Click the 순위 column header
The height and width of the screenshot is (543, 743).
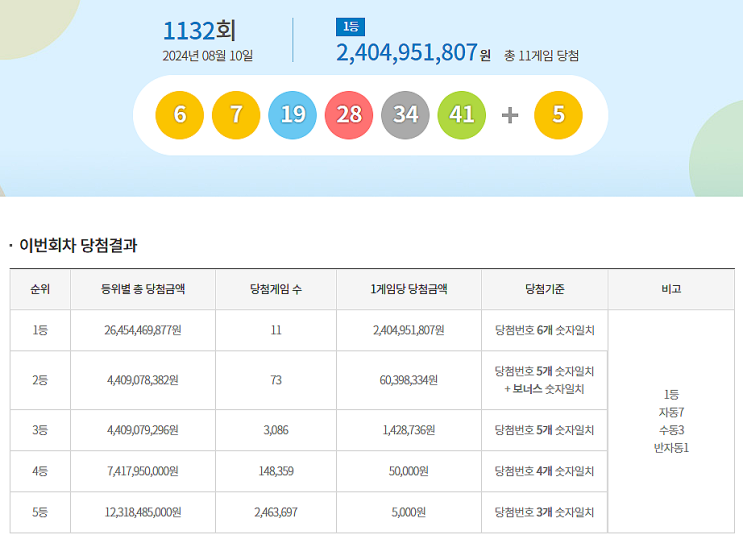point(40,289)
